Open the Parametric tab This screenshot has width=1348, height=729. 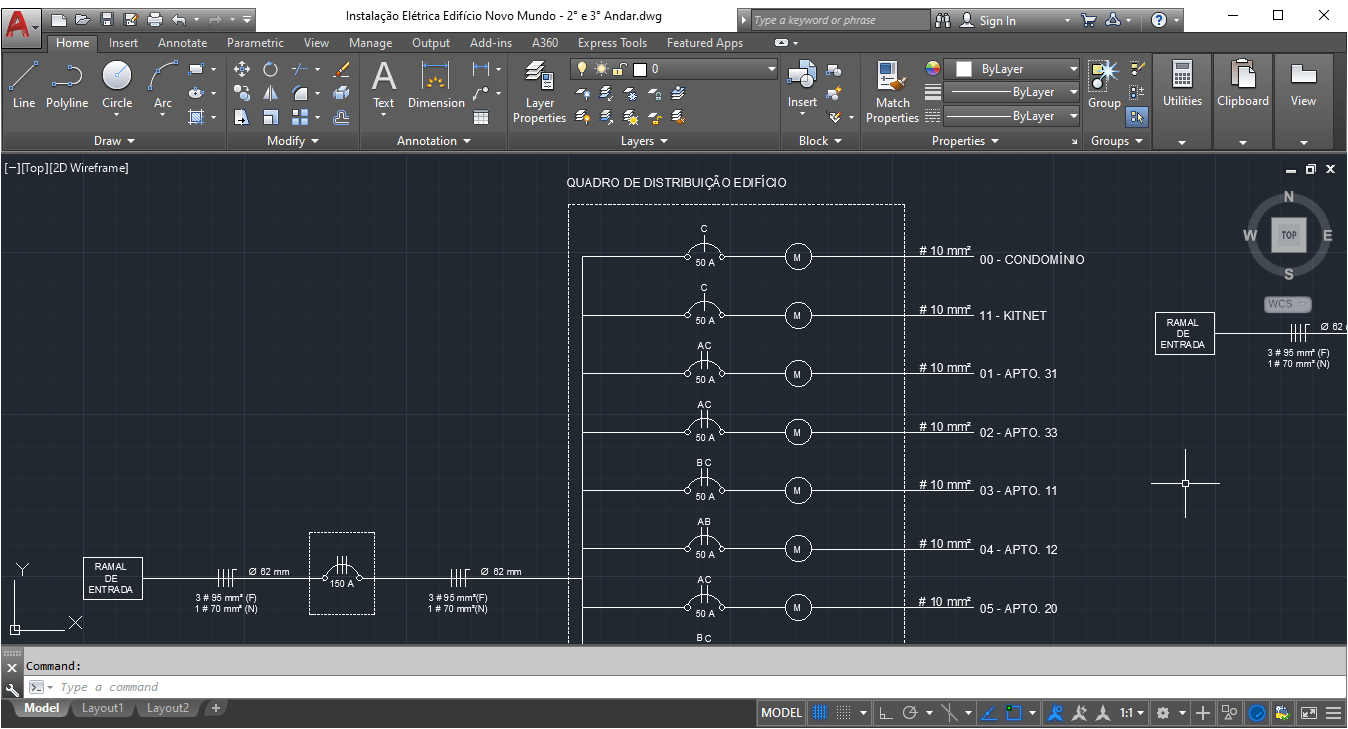click(255, 43)
